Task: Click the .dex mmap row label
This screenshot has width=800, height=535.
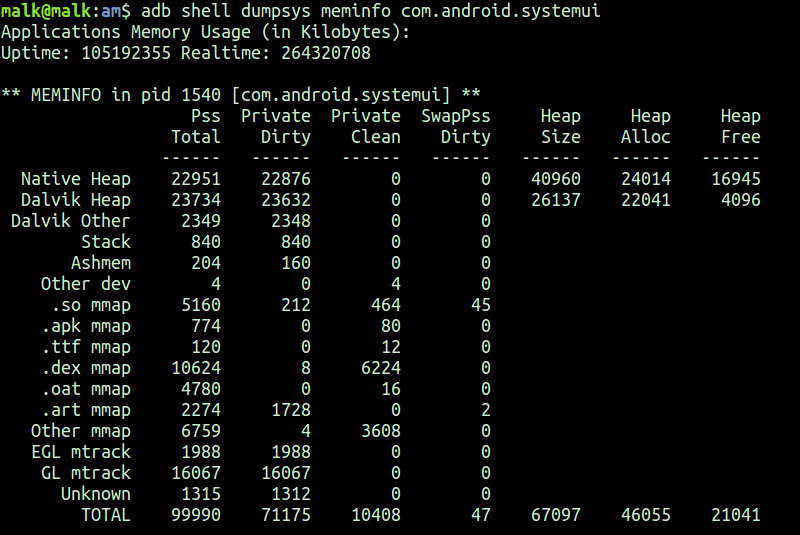Action: (86, 368)
